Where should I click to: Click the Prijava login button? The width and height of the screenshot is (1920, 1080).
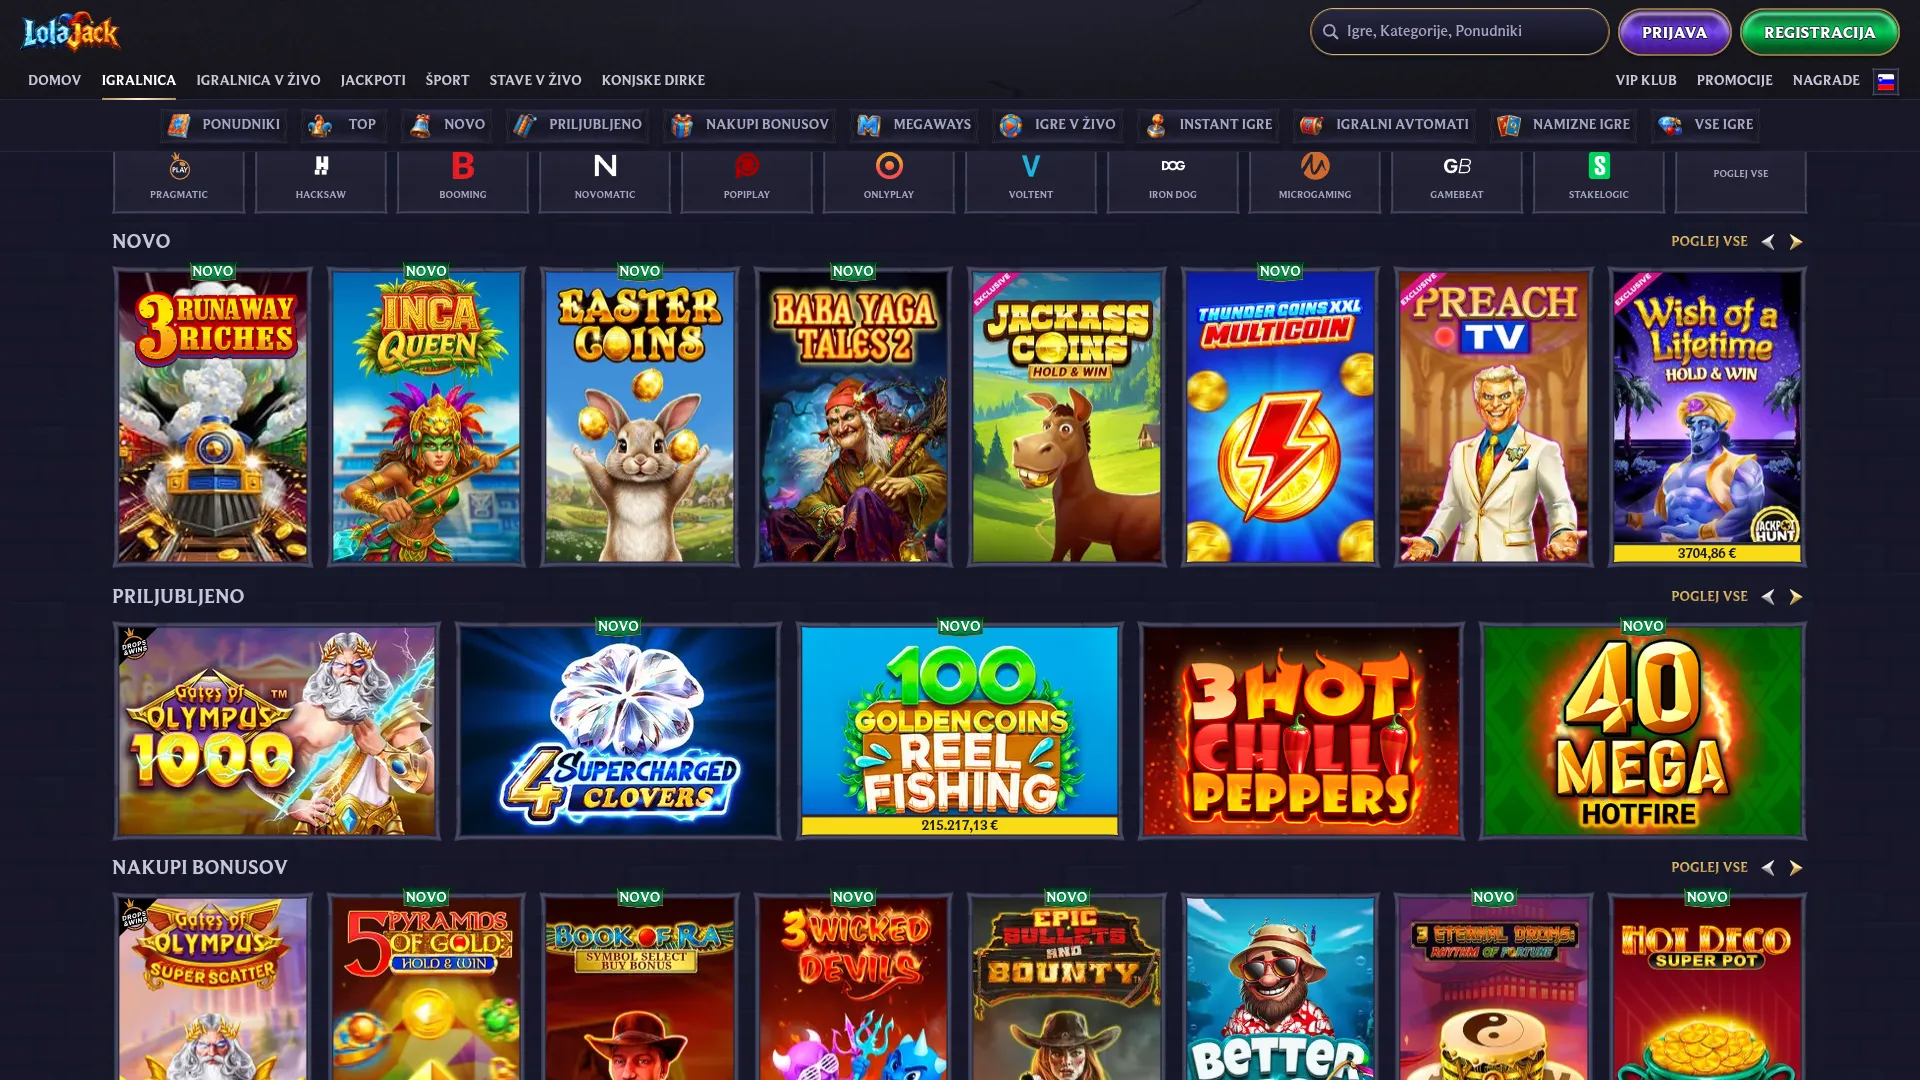click(1674, 32)
